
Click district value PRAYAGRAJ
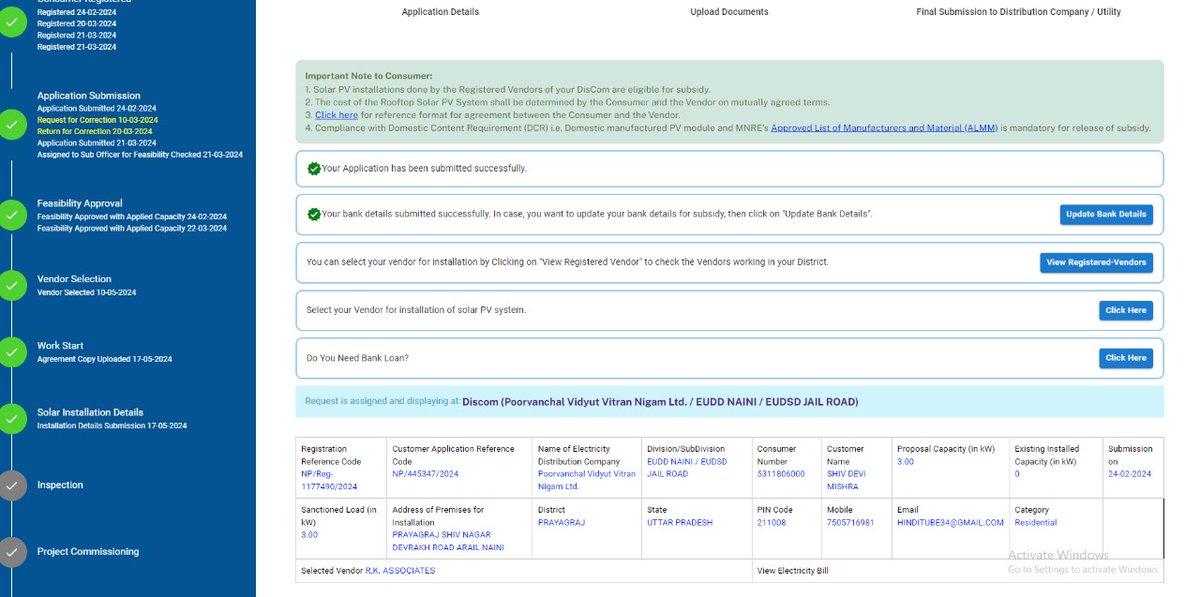pos(561,523)
